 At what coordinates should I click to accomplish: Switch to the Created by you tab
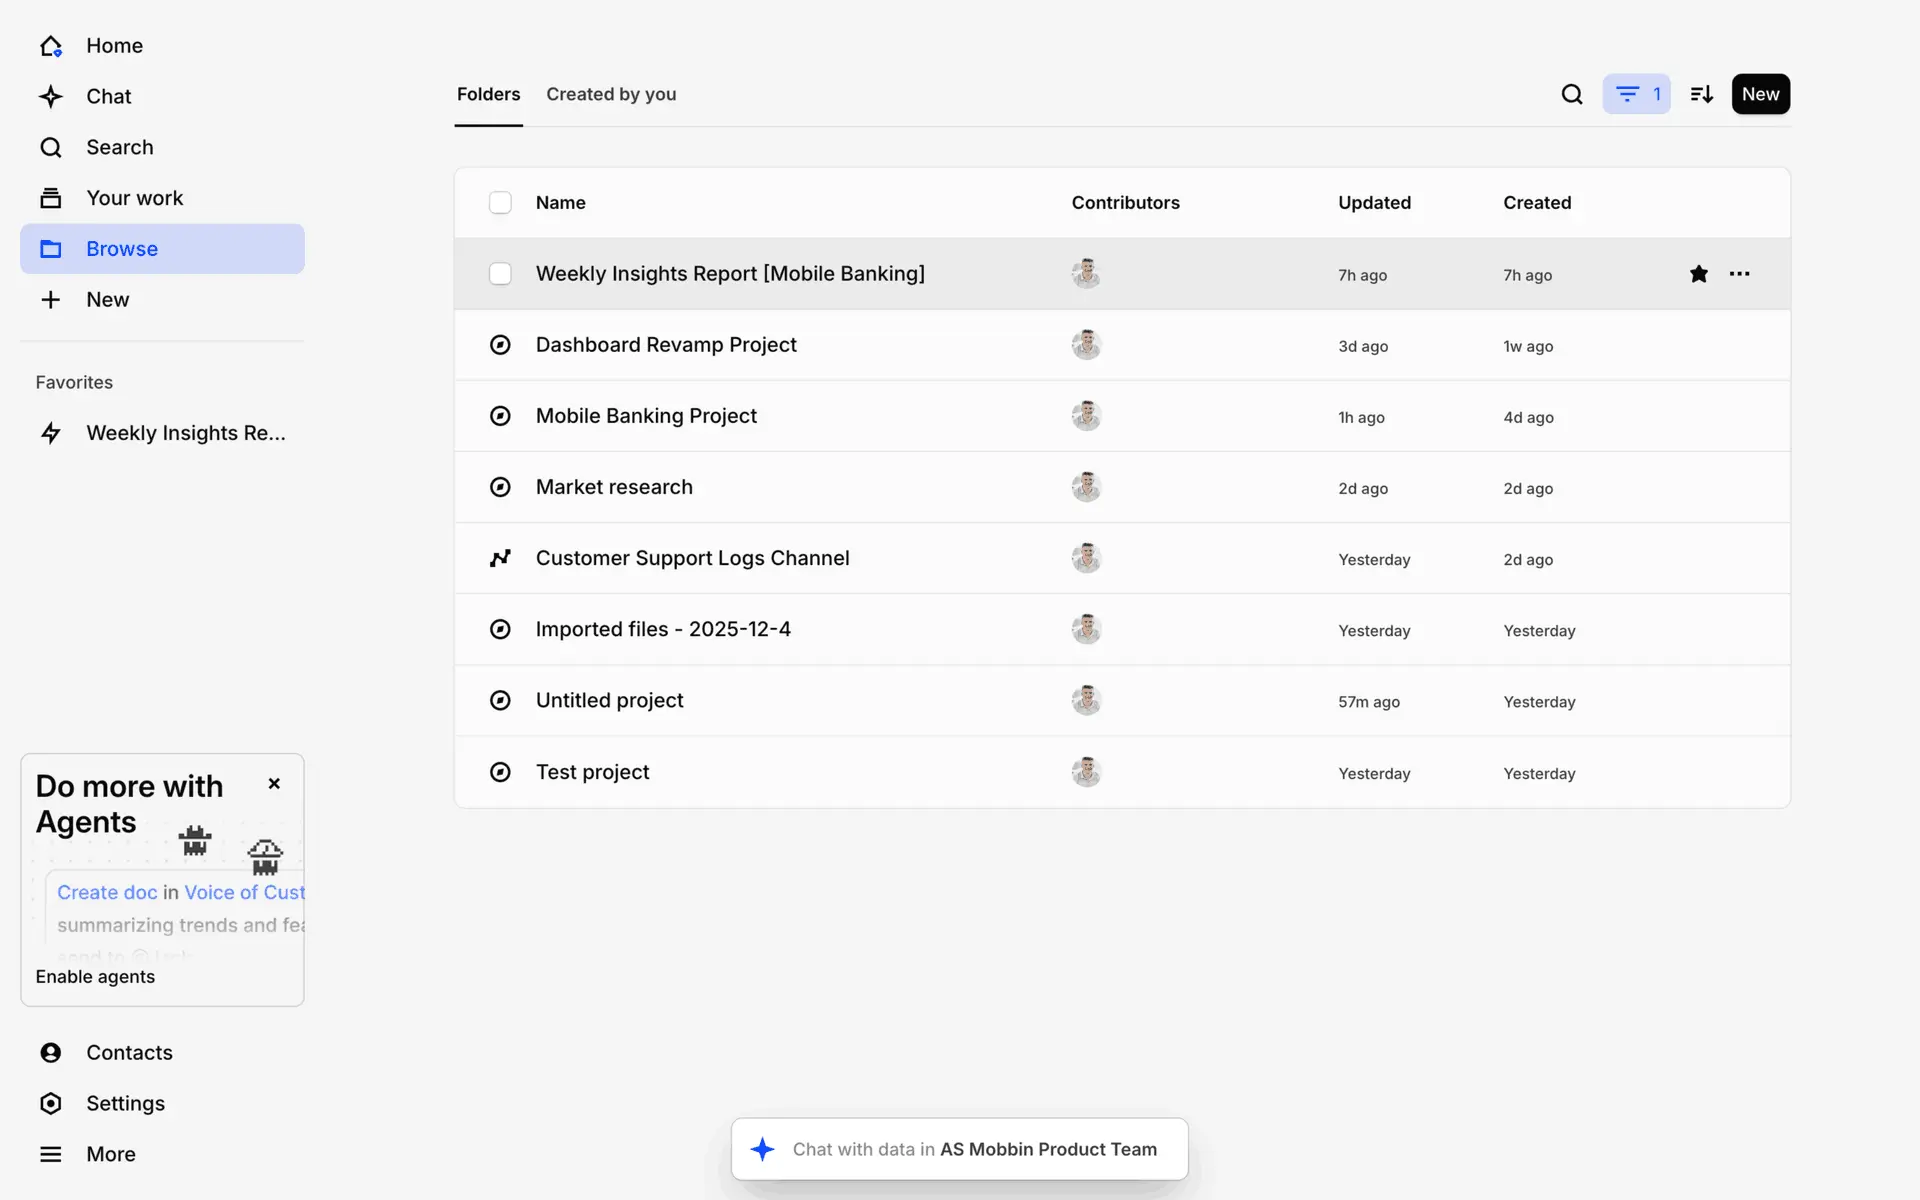click(x=610, y=94)
